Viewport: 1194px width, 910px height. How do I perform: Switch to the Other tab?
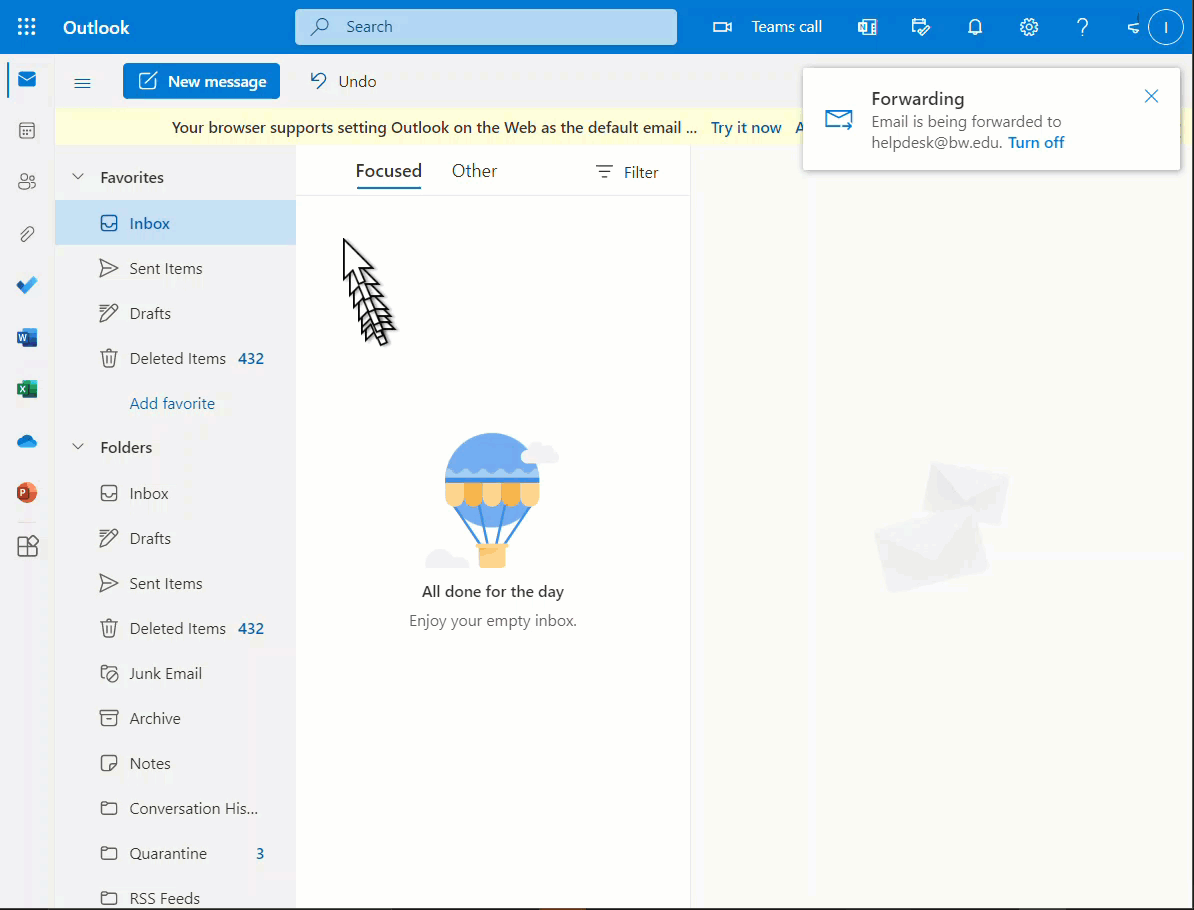[474, 171]
